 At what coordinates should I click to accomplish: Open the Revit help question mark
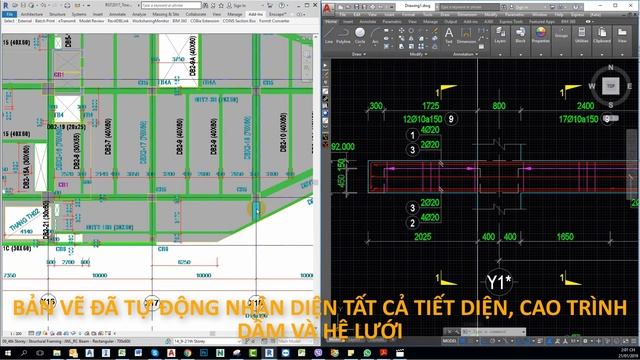[x=282, y=6]
